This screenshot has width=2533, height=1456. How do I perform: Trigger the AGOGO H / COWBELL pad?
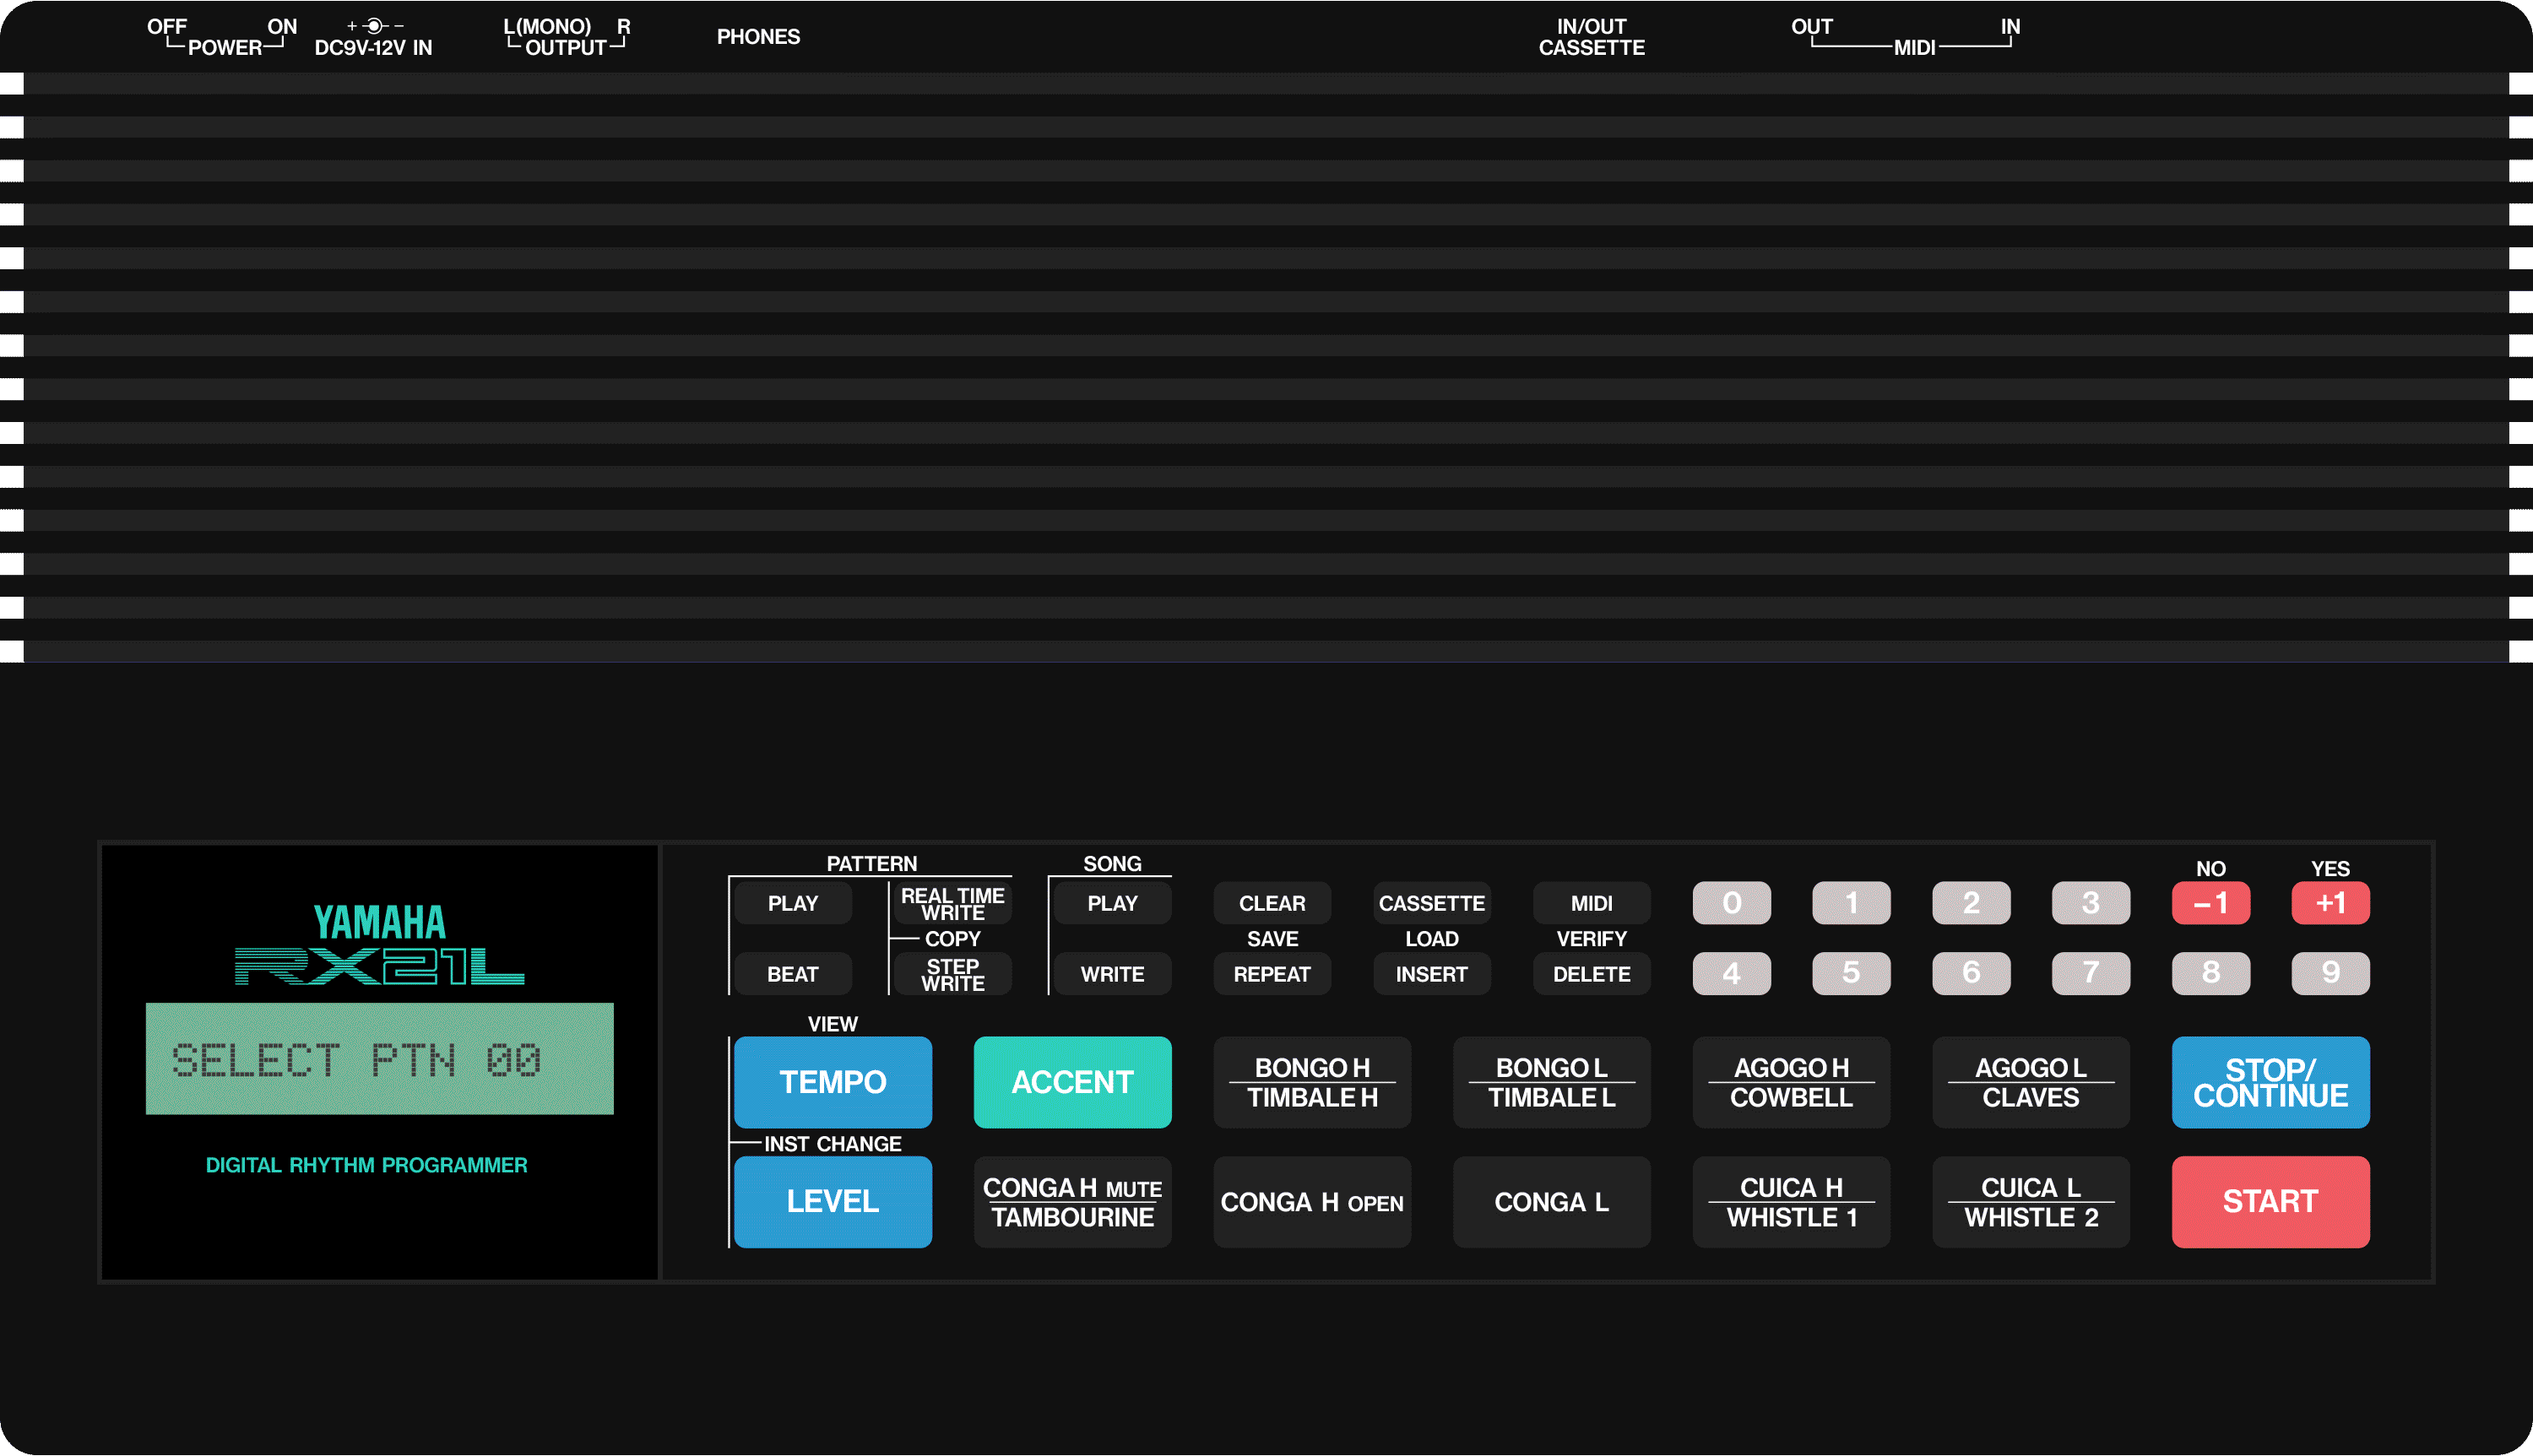pyautogui.click(x=1792, y=1082)
